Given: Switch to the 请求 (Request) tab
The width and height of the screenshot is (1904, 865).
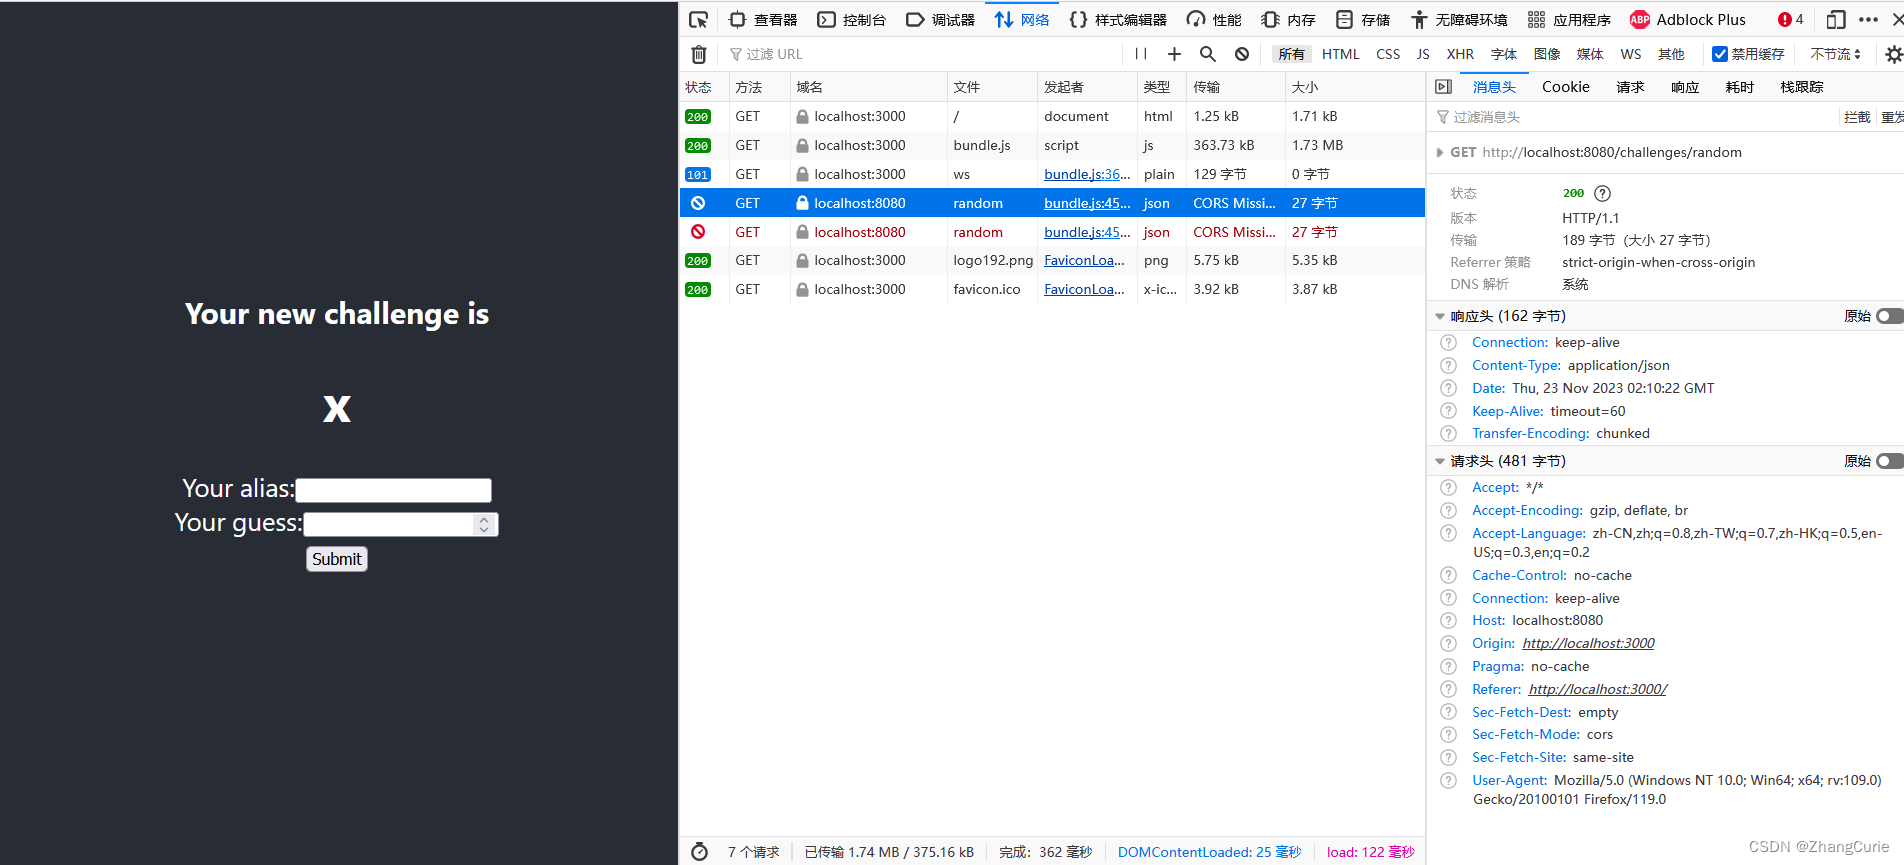Looking at the screenshot, I should point(1630,87).
